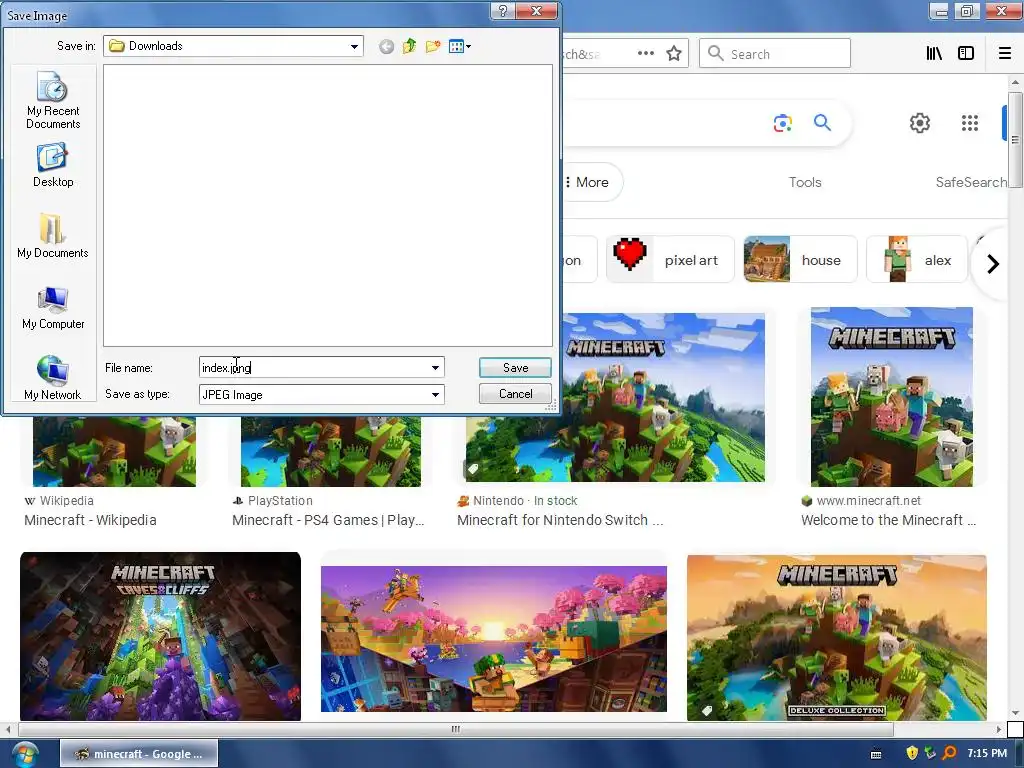Open Minecraft - PS4 Games PlayStation link
1024x768 pixels.
pos(328,520)
